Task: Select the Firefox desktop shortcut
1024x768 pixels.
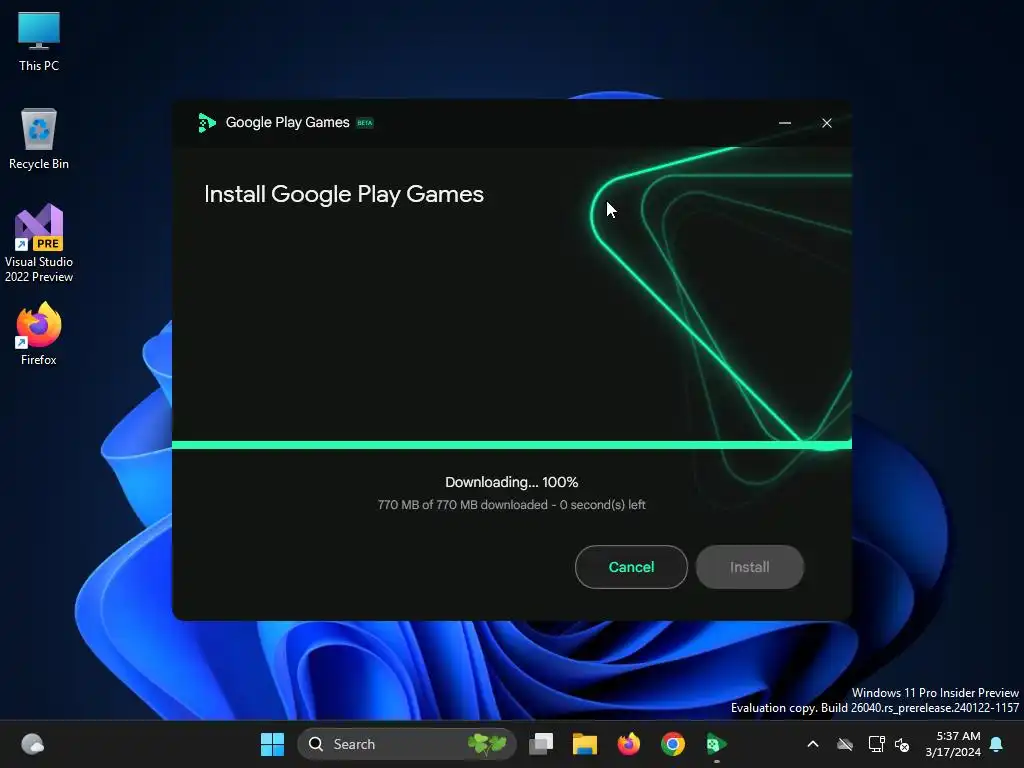Action: 39,334
